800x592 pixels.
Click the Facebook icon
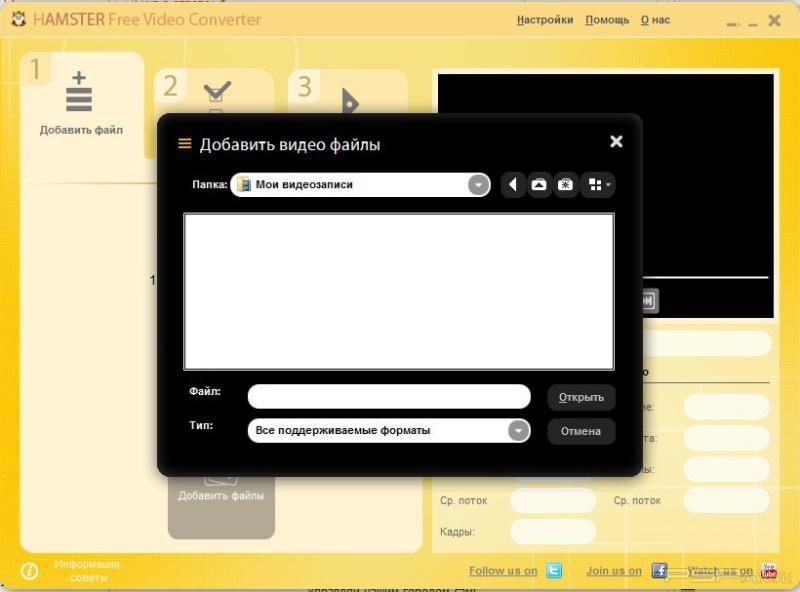pyautogui.click(x=659, y=571)
